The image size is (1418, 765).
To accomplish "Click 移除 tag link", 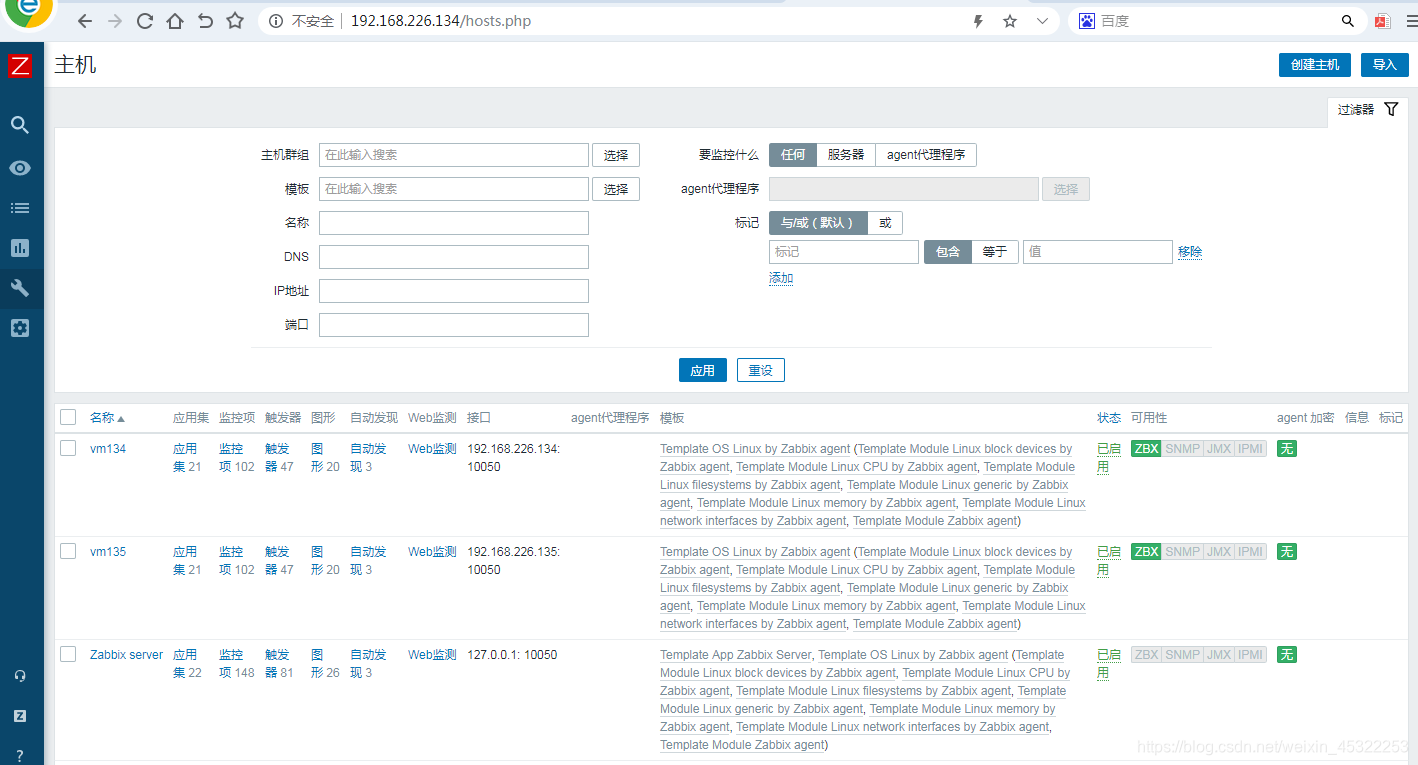I will tap(1190, 252).
